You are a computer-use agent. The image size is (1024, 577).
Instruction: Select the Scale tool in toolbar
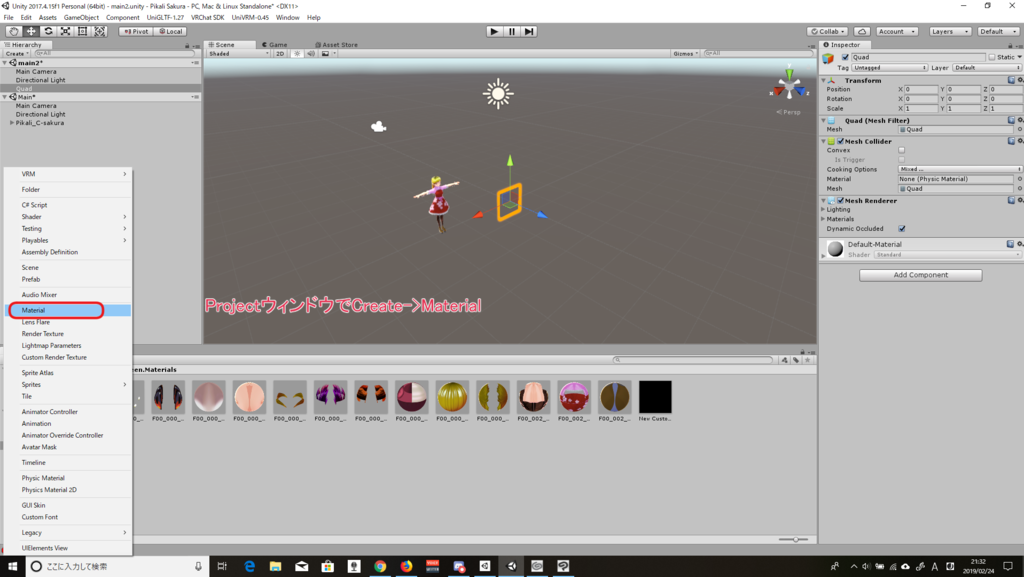click(x=65, y=31)
